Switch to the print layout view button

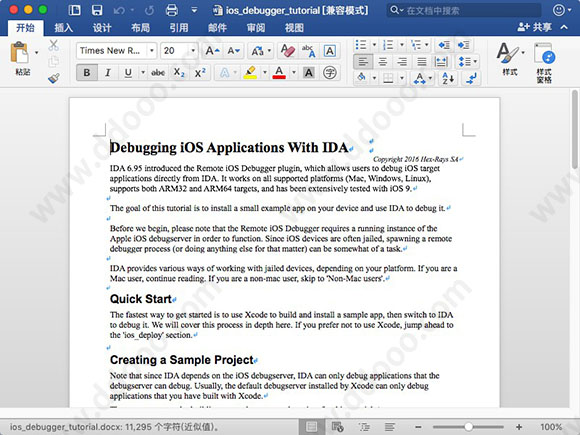[312, 427]
